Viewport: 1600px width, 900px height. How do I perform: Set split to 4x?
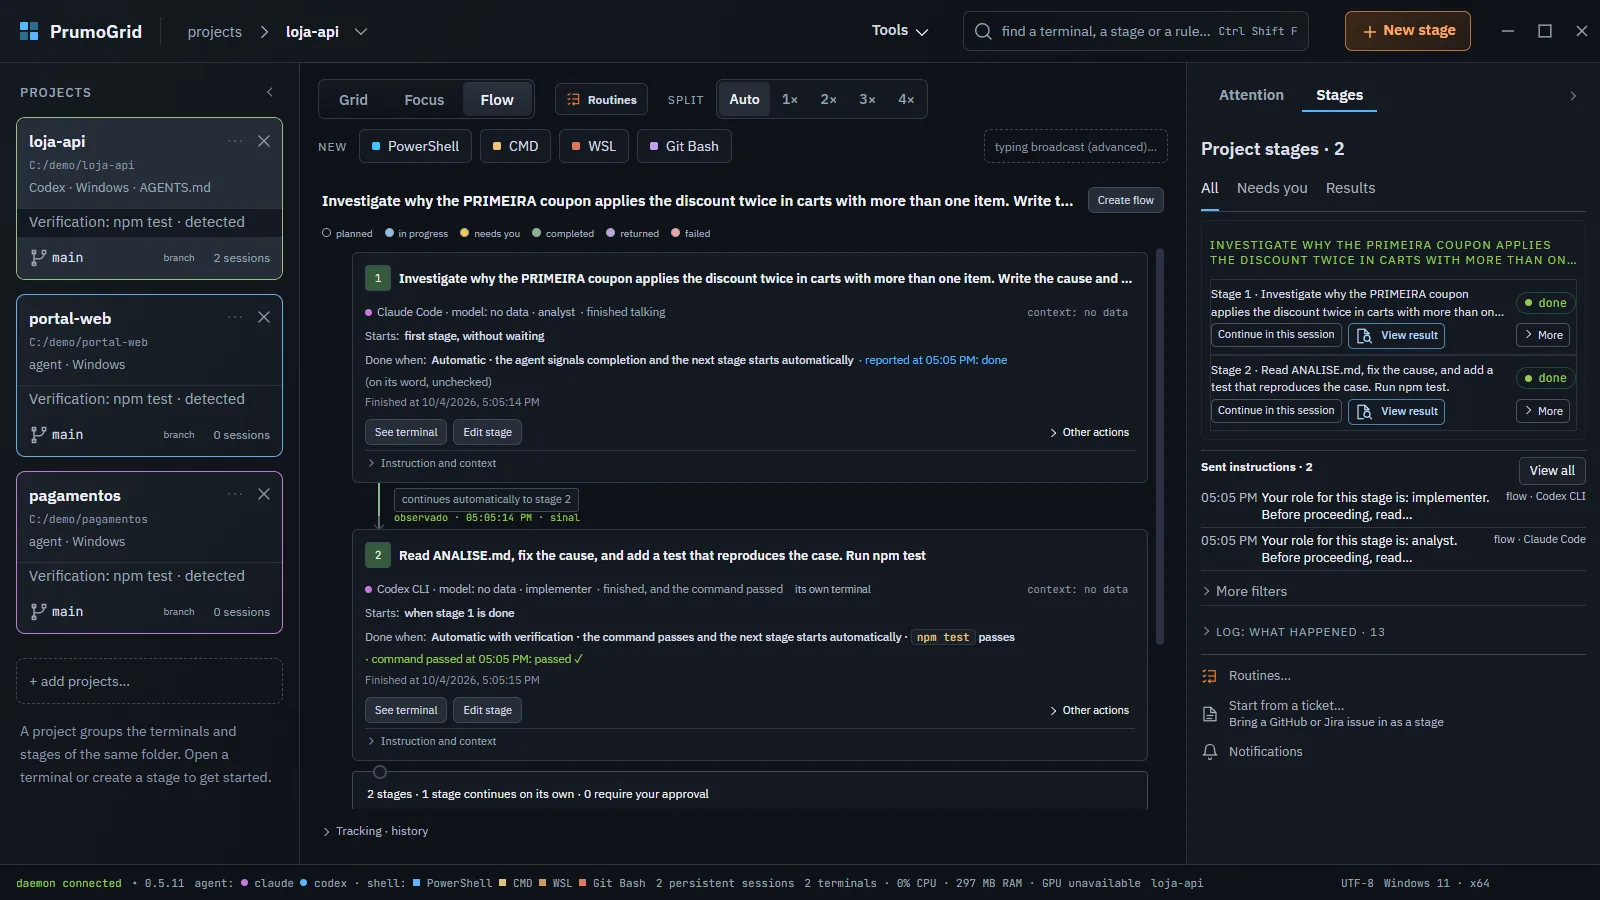906,99
